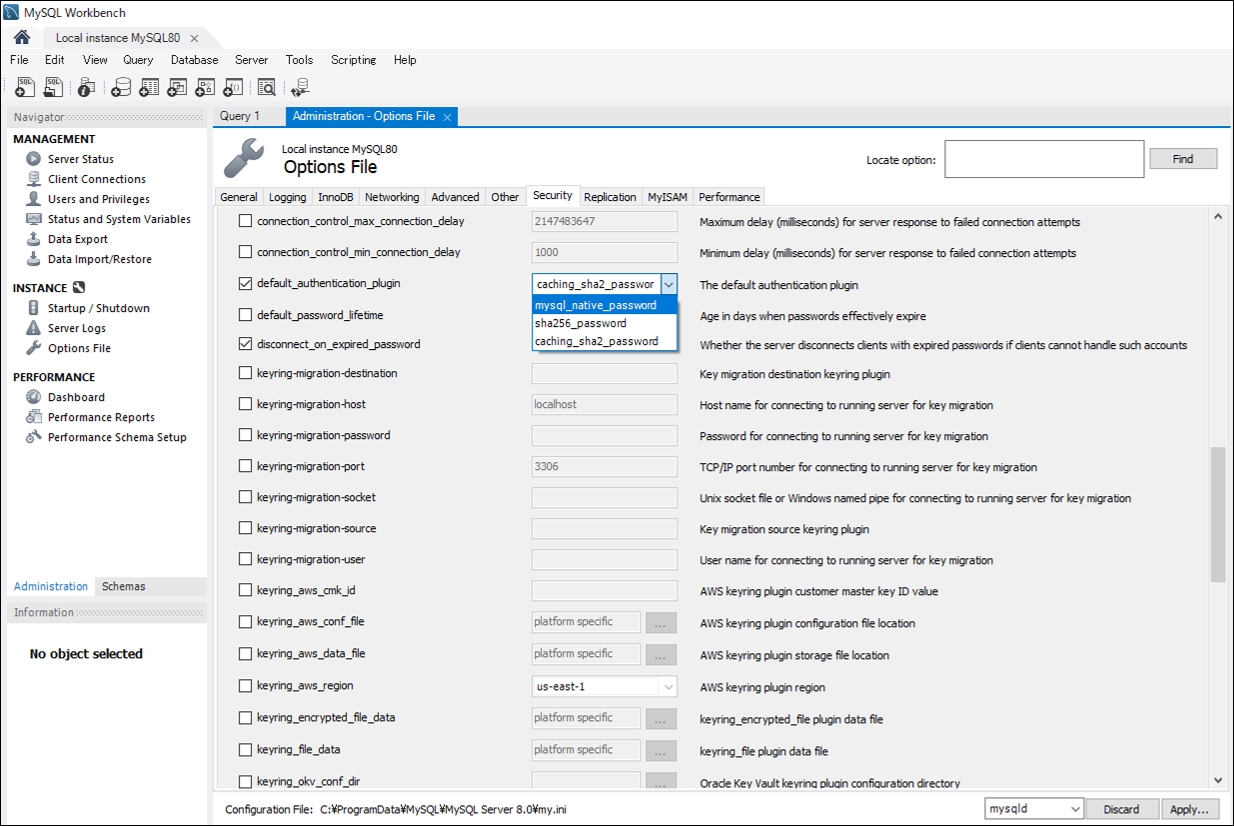This screenshot has height=826, width=1234.
Task: Open the object inspector icon
Action: click(x=87, y=88)
